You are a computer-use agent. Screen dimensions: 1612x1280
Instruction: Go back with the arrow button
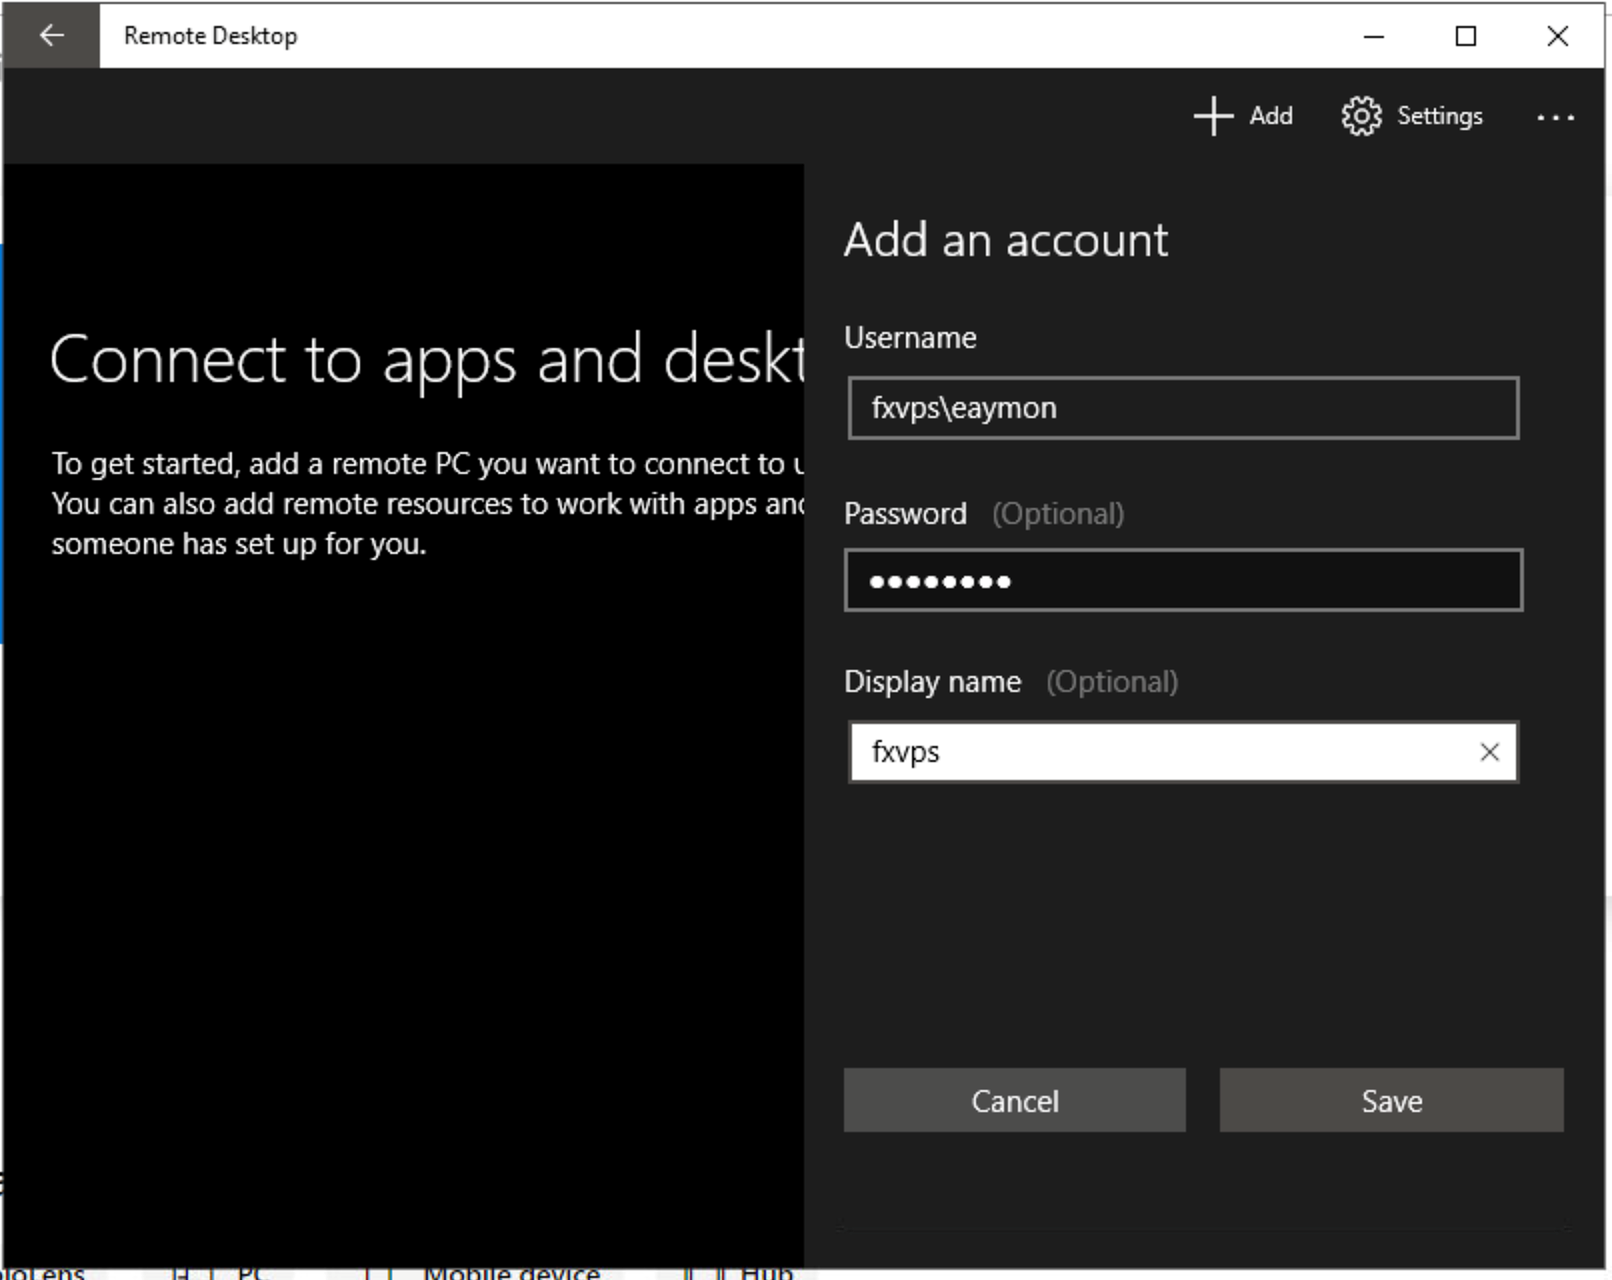[x=51, y=36]
